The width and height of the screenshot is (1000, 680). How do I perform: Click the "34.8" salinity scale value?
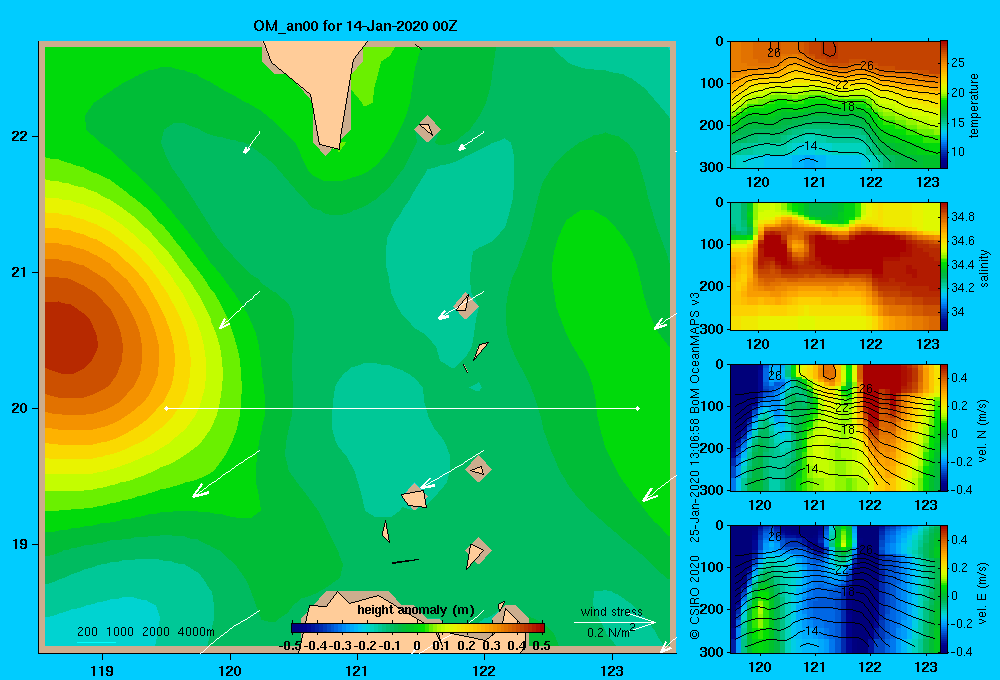pos(963,217)
